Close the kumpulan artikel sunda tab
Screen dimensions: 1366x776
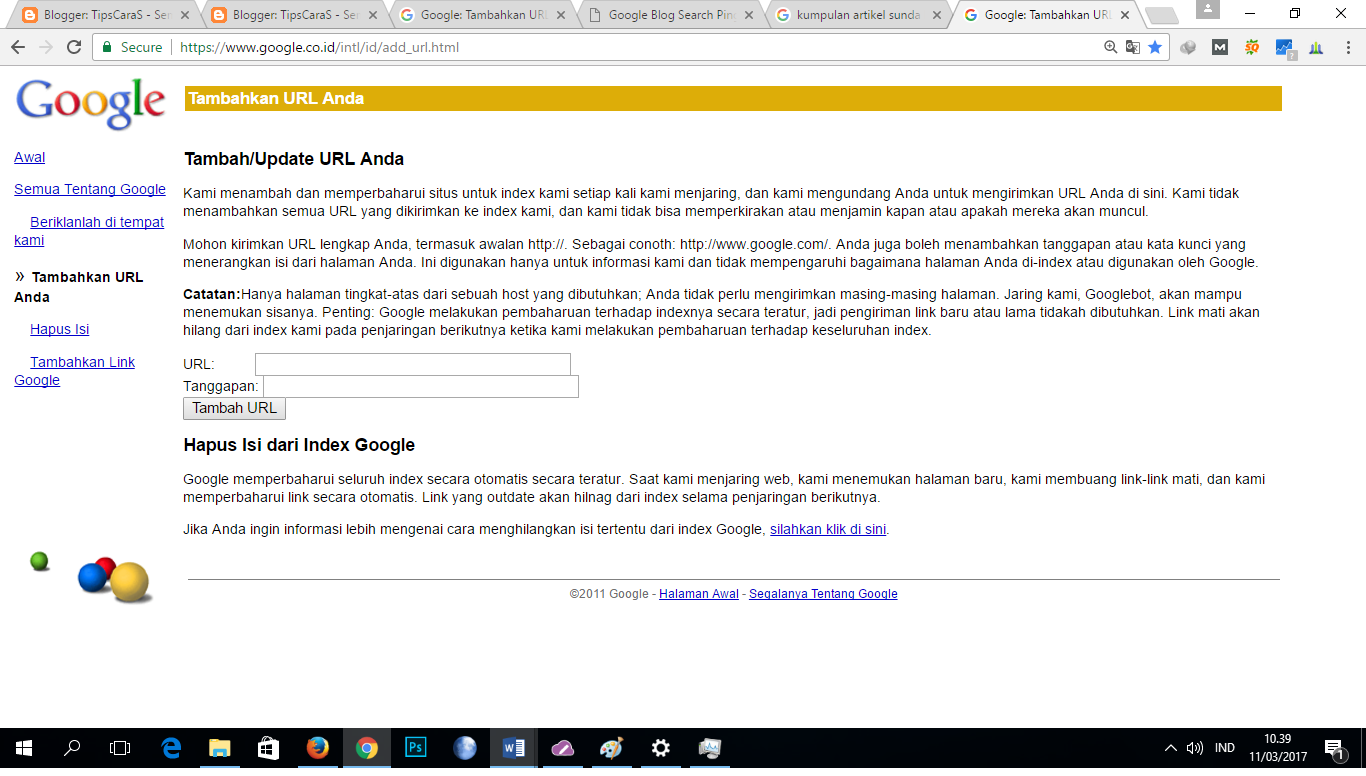pyautogui.click(x=937, y=15)
